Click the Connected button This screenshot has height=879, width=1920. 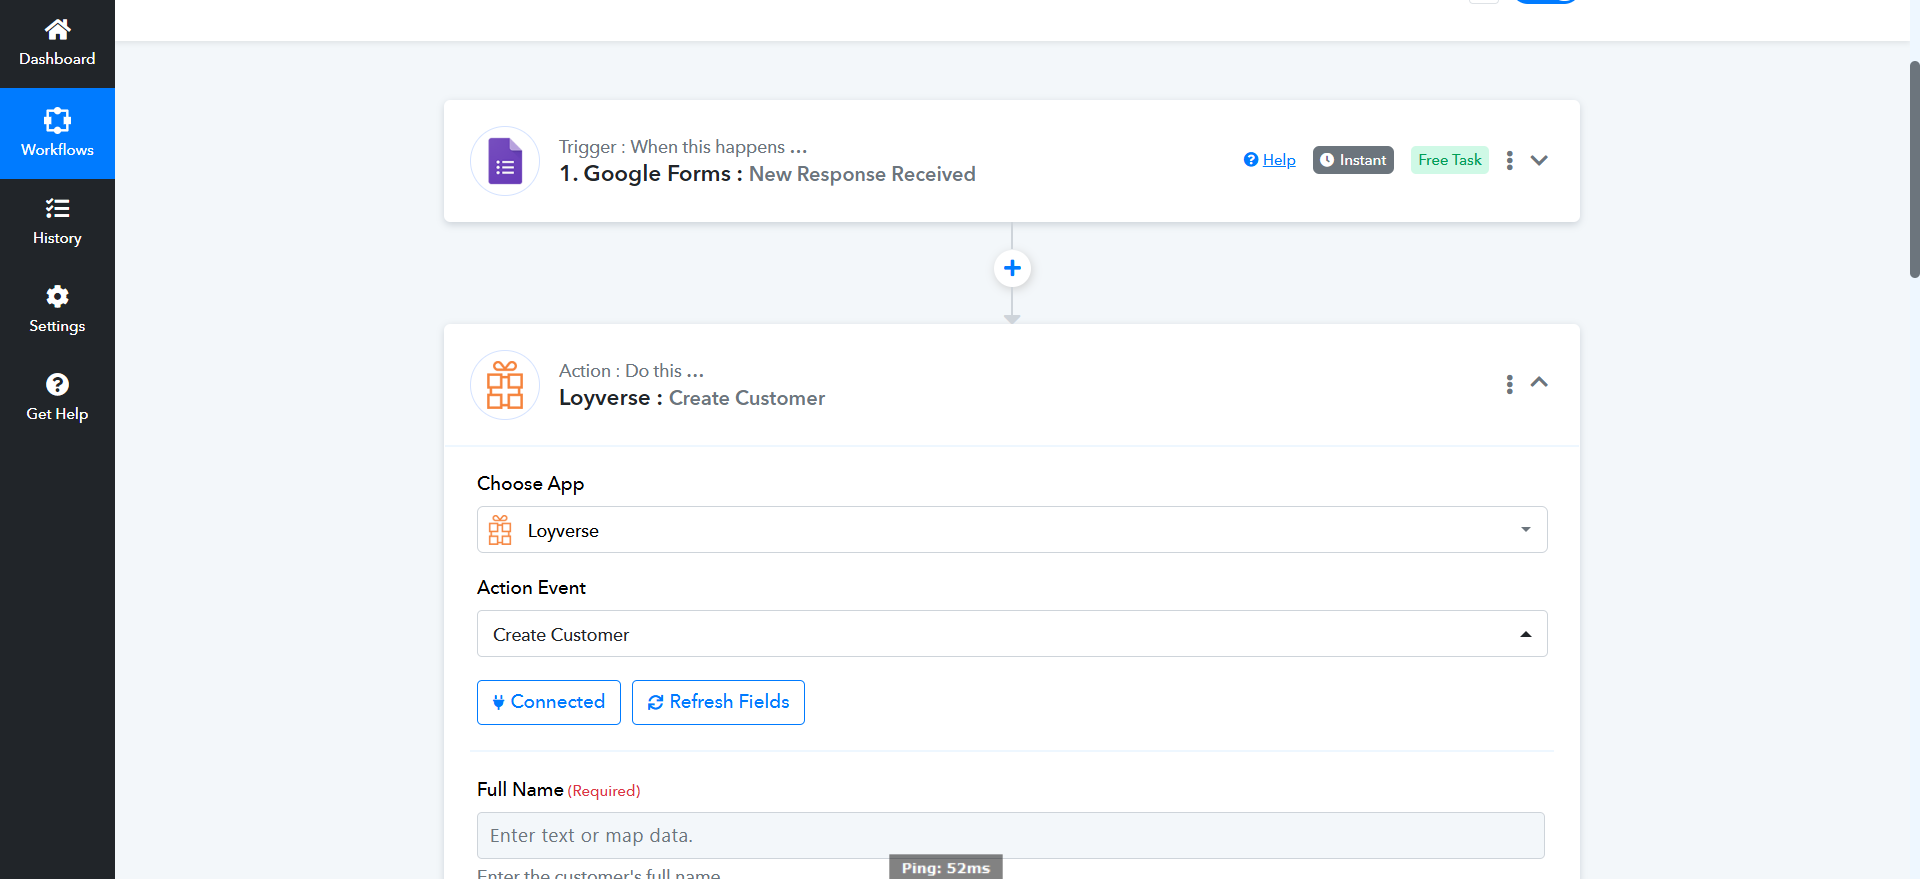click(x=549, y=702)
